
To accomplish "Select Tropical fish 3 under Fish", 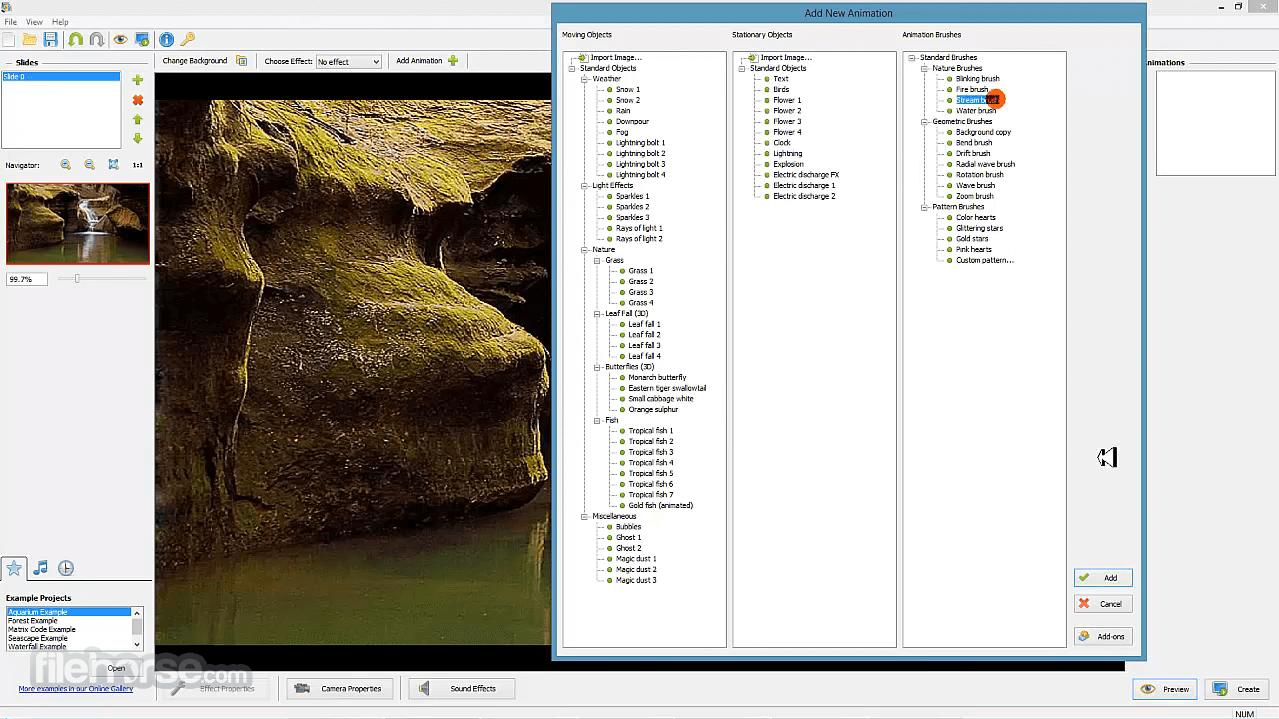I will tap(651, 452).
